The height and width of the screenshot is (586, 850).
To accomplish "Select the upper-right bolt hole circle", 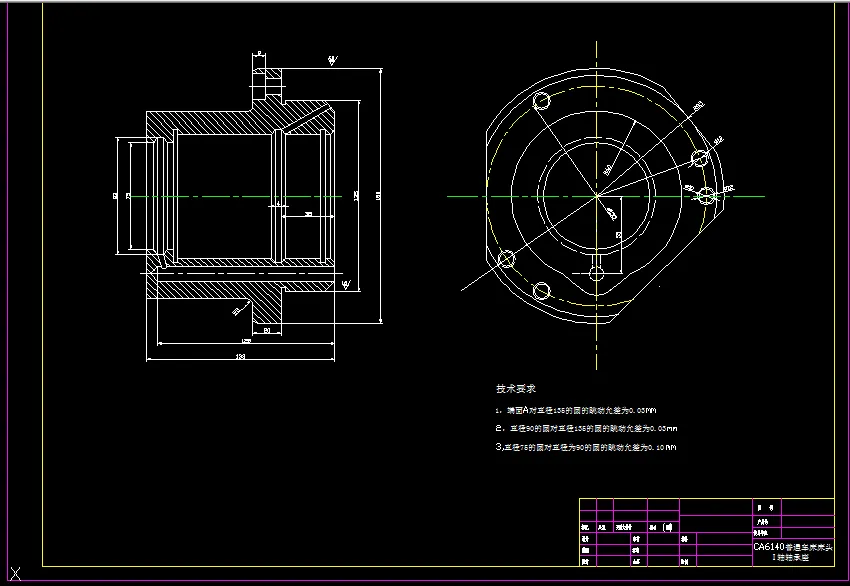I will tap(700, 158).
